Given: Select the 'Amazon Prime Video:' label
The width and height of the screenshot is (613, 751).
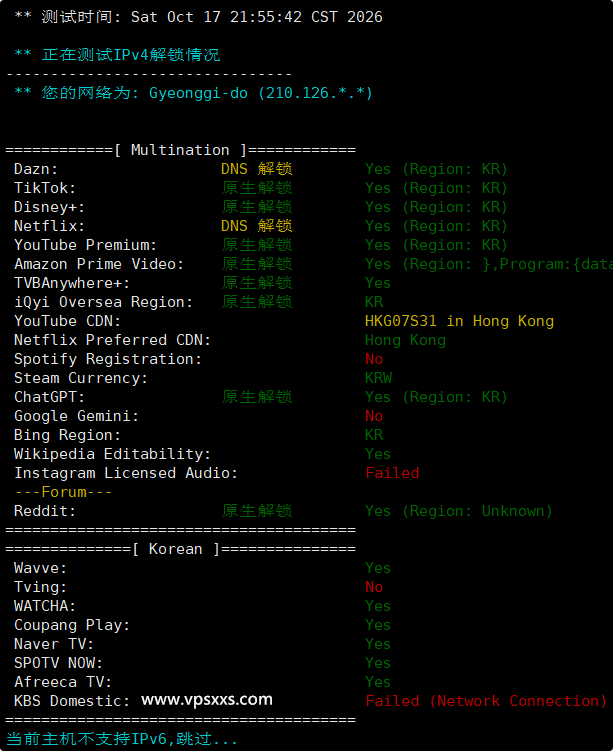Looking at the screenshot, I should point(99,264).
